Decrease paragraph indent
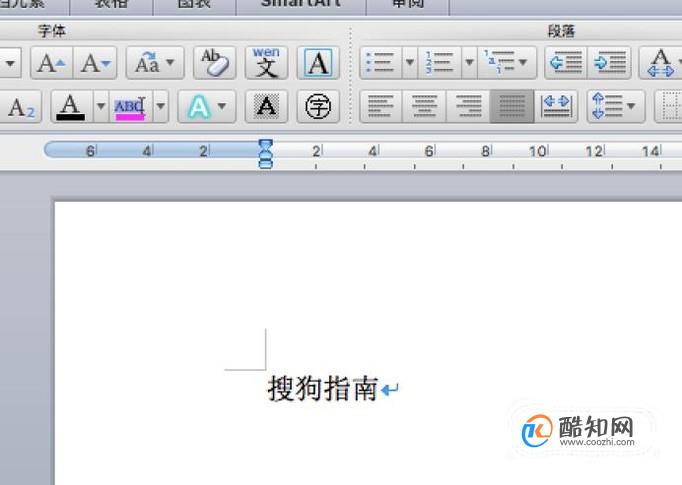The height and width of the screenshot is (485, 682). pos(565,64)
